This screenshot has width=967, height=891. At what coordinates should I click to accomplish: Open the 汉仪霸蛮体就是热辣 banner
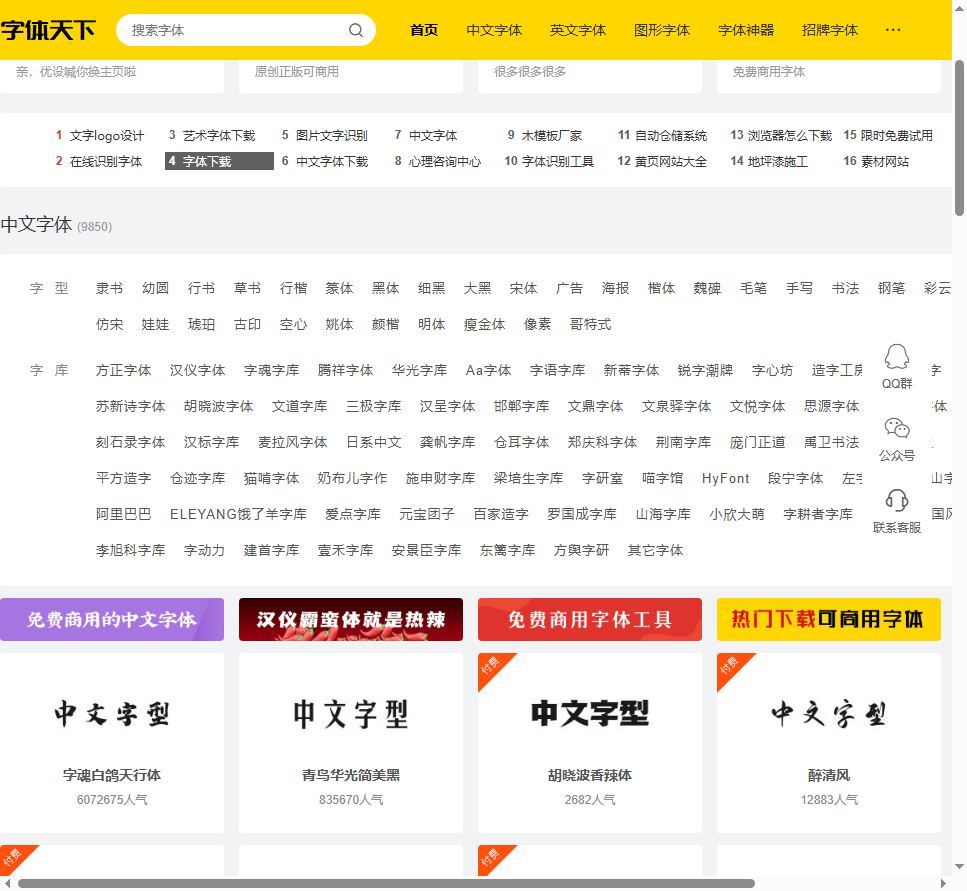point(351,619)
